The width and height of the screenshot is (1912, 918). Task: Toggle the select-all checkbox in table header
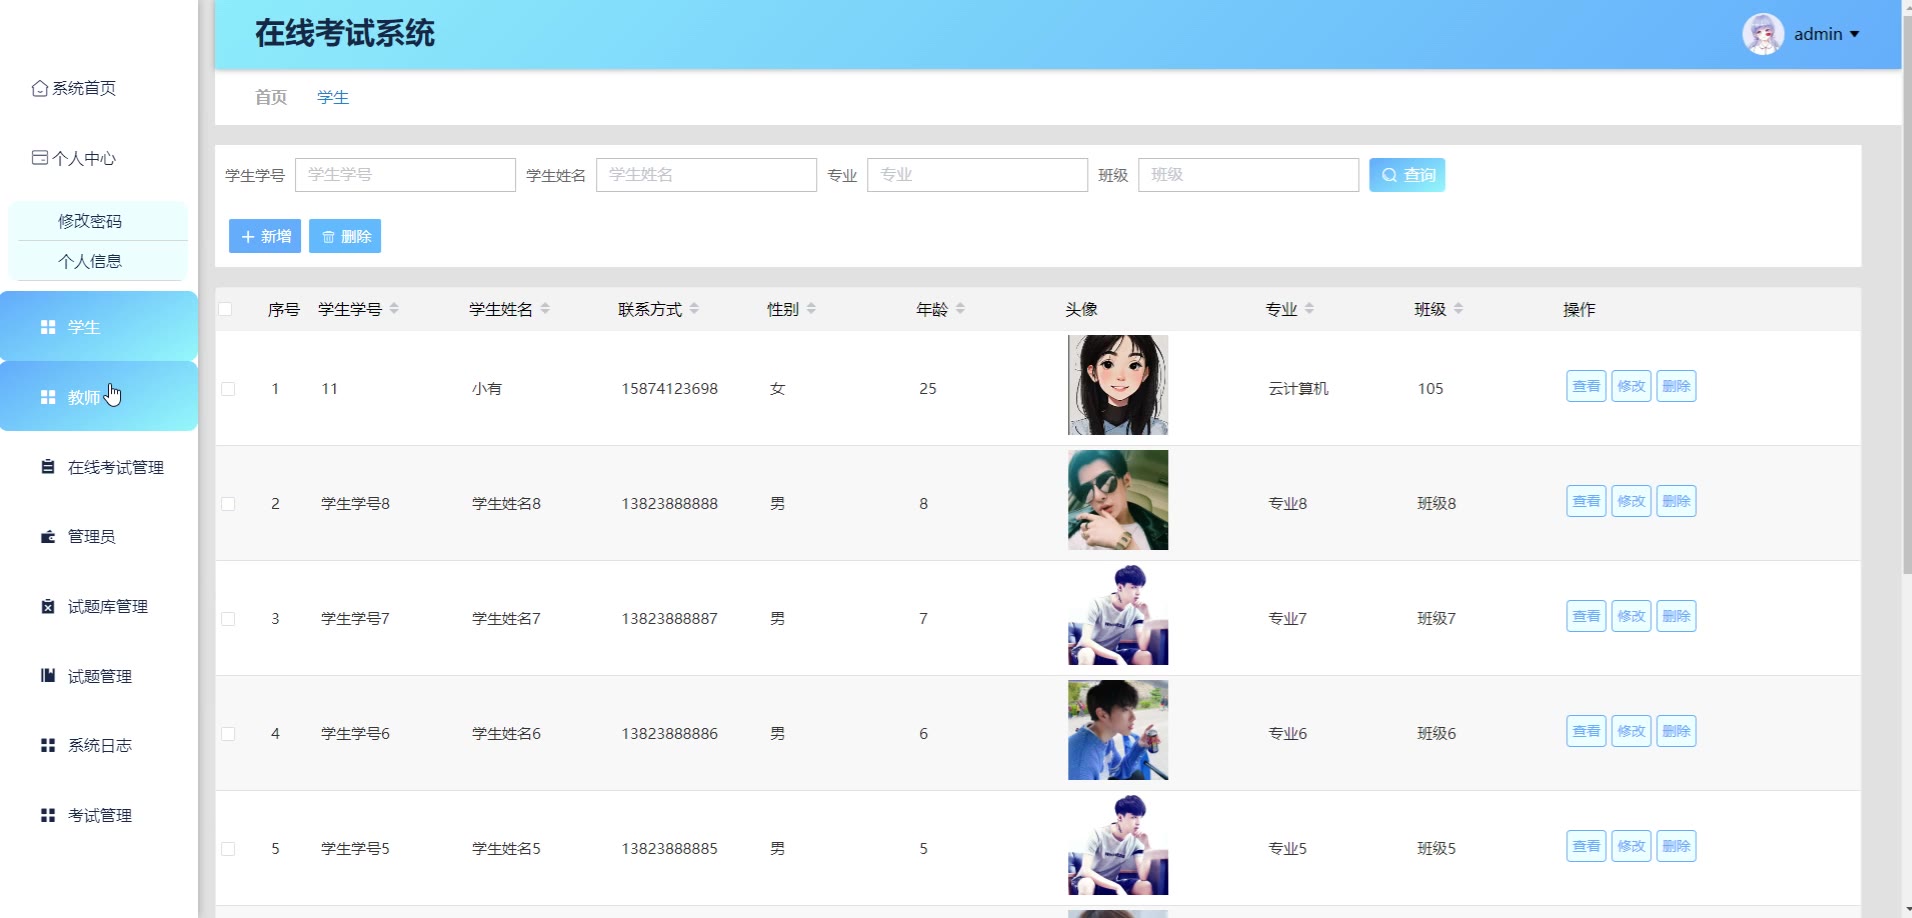226,309
